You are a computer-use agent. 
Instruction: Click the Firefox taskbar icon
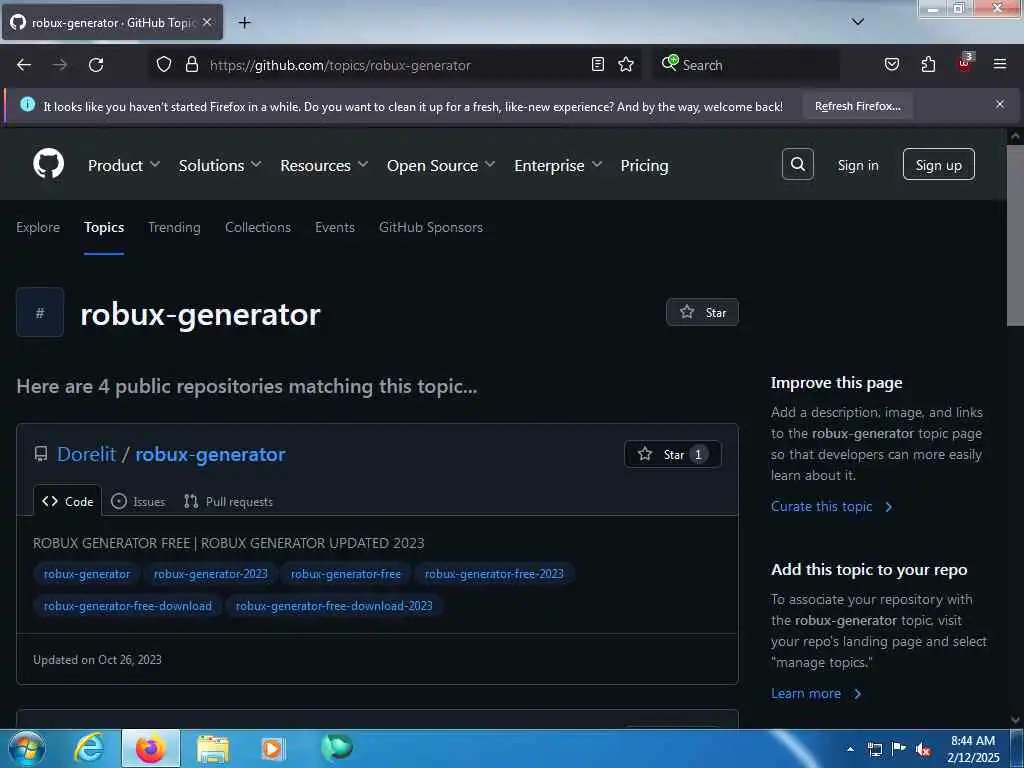[150, 748]
